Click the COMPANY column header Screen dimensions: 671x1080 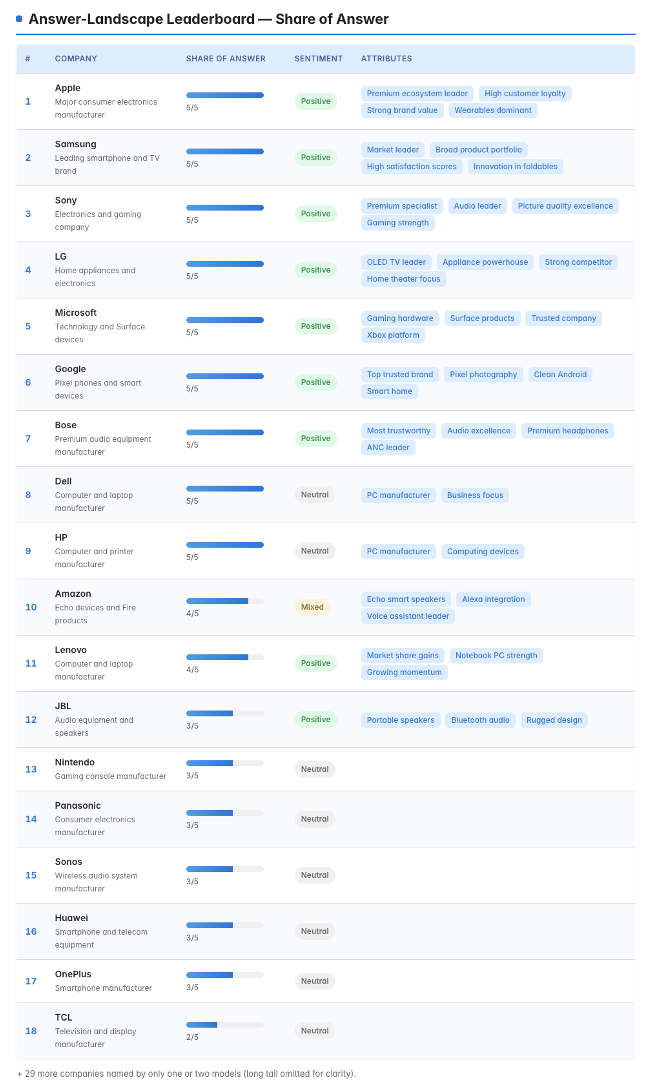[76, 59]
